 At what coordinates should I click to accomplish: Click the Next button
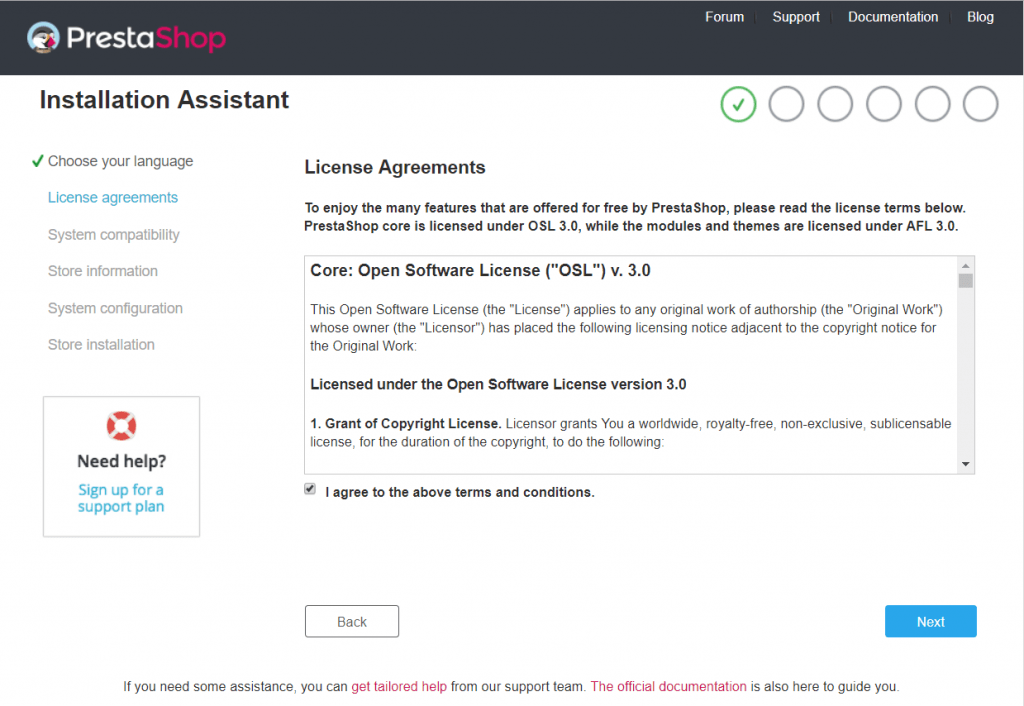pyautogui.click(x=930, y=621)
